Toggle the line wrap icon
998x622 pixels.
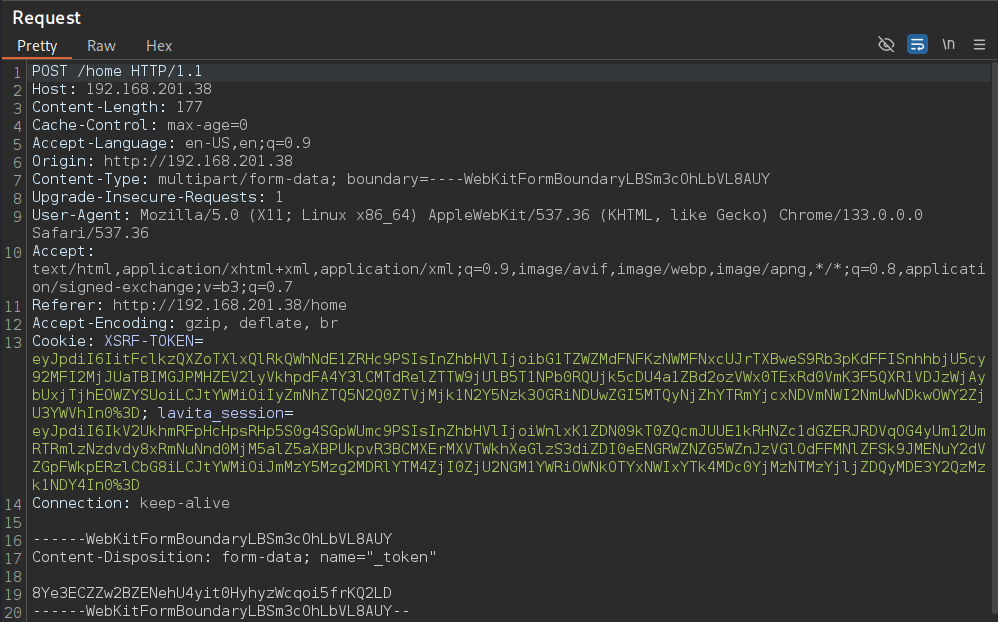pyautogui.click(x=917, y=45)
